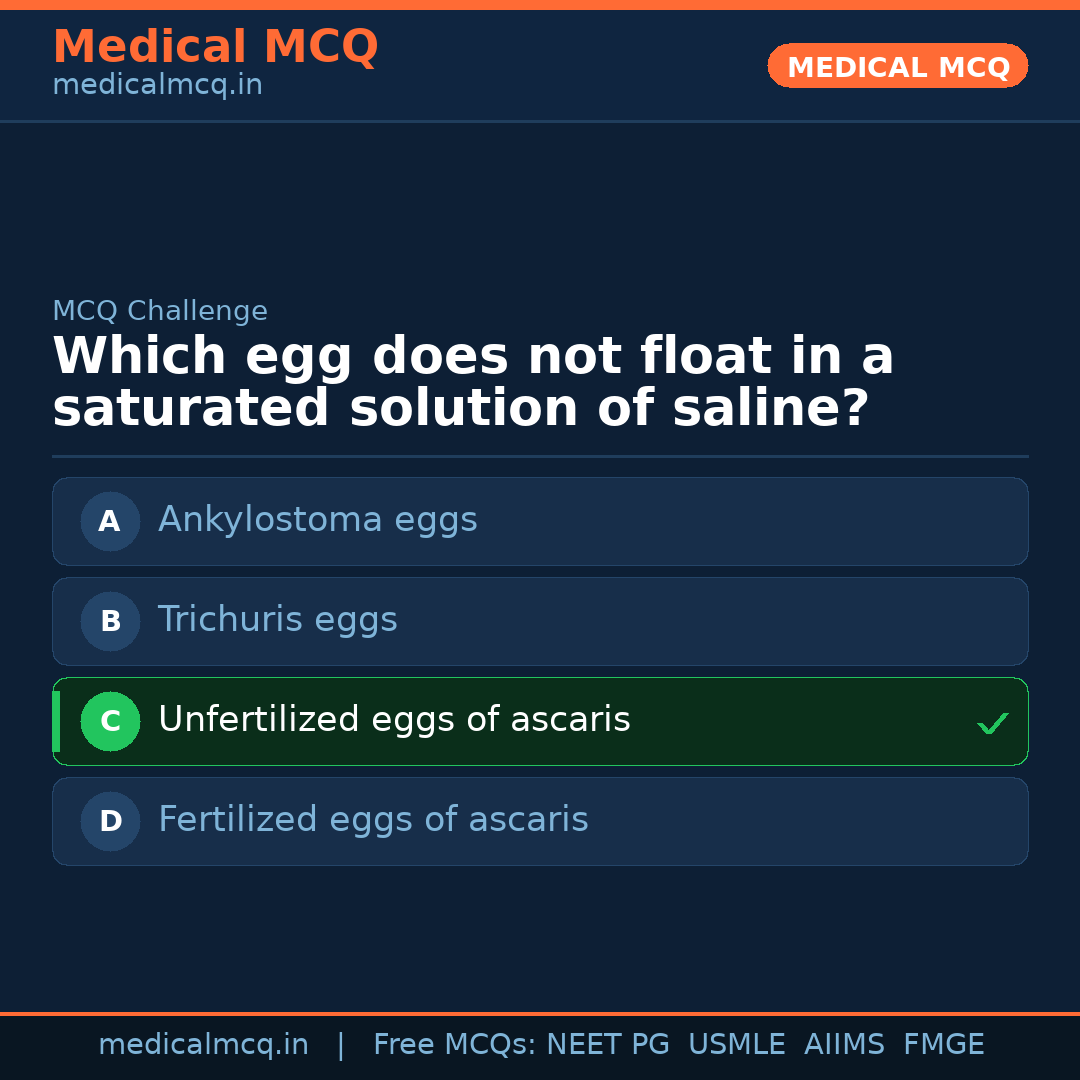Click FMGE in the footer
Image resolution: width=1080 pixels, height=1080 pixels.
(x=943, y=1045)
